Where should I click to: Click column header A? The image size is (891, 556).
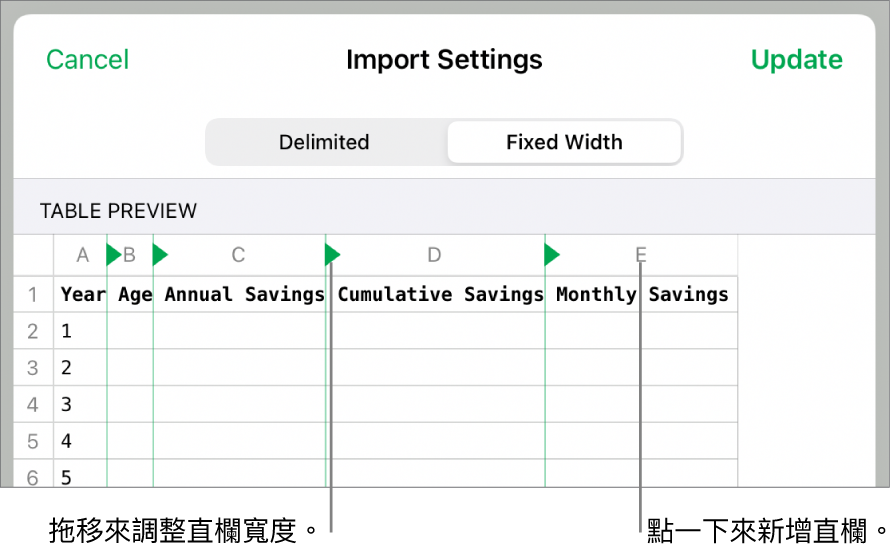point(82,256)
